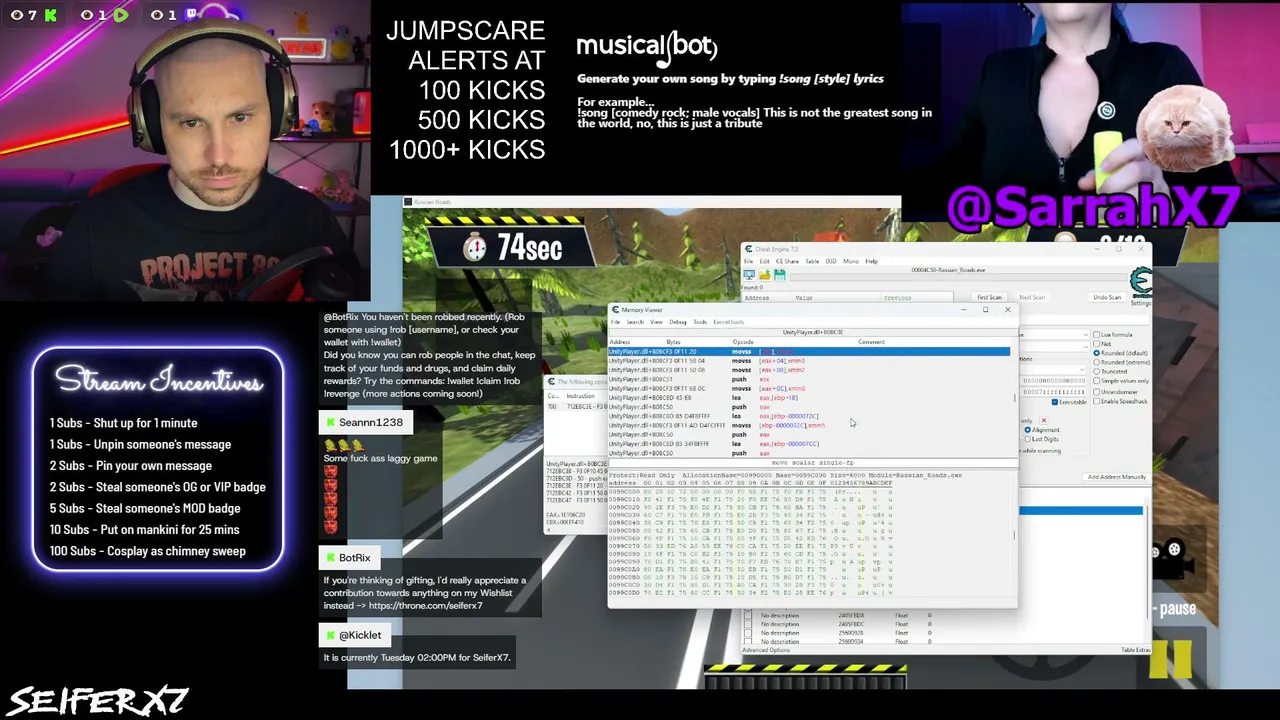Click the open file folder icon in Cheat Engine

765,275
